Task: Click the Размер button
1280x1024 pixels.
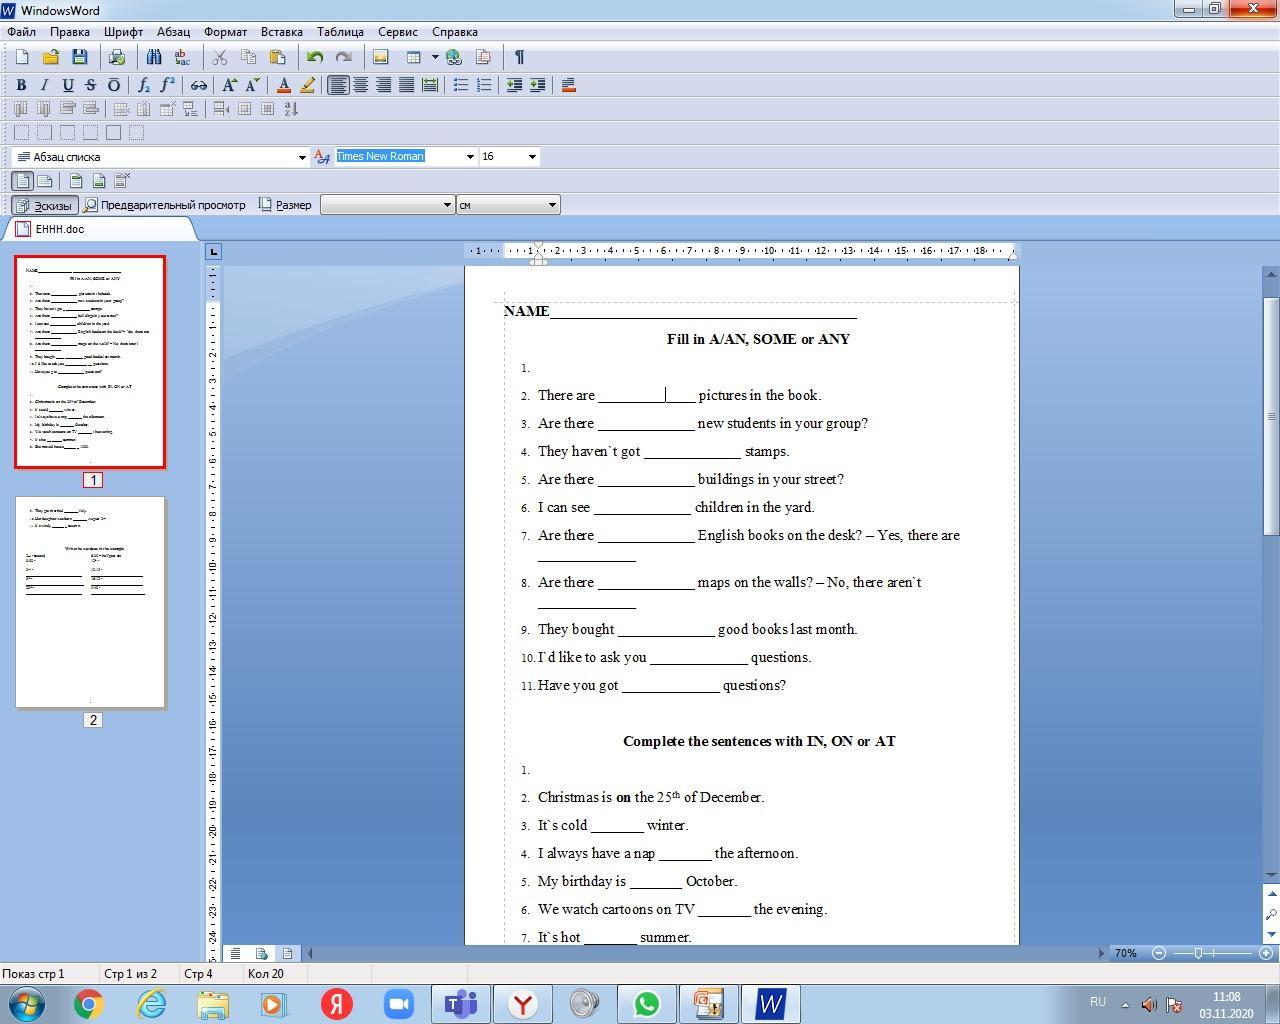Action: [x=286, y=205]
